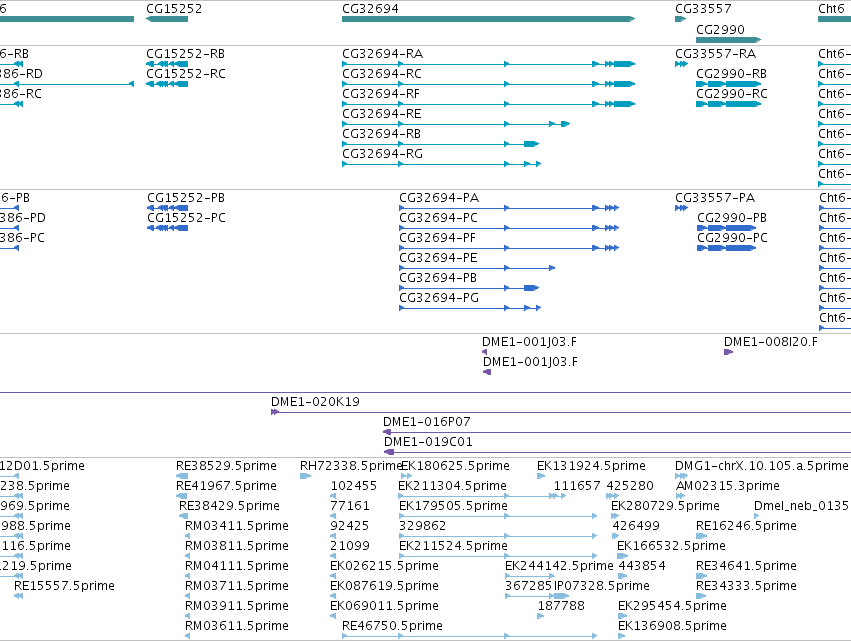Click EST EK180625.5prime
The width and height of the screenshot is (851, 641).
[455, 466]
